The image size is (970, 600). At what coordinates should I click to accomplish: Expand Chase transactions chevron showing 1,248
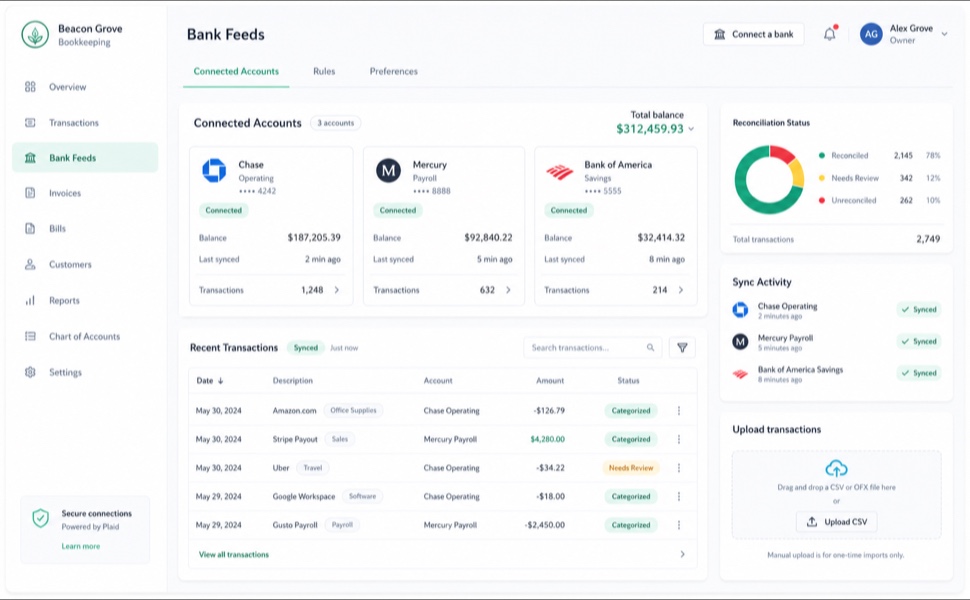tap(337, 289)
